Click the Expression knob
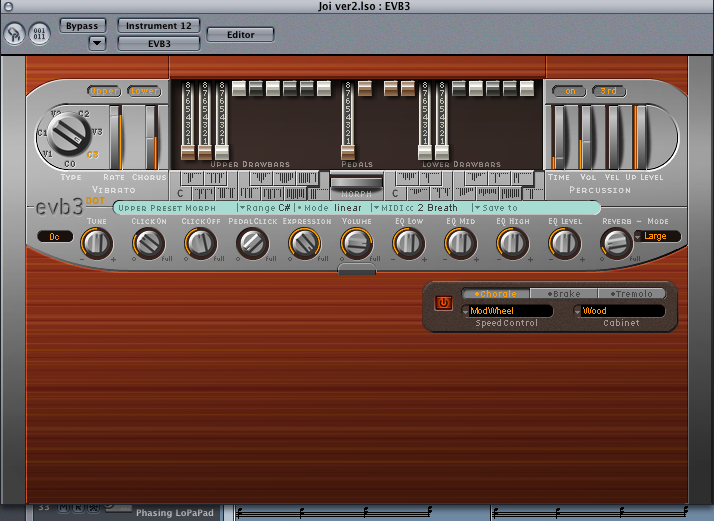Viewport: 714px width, 521px height. coord(304,243)
